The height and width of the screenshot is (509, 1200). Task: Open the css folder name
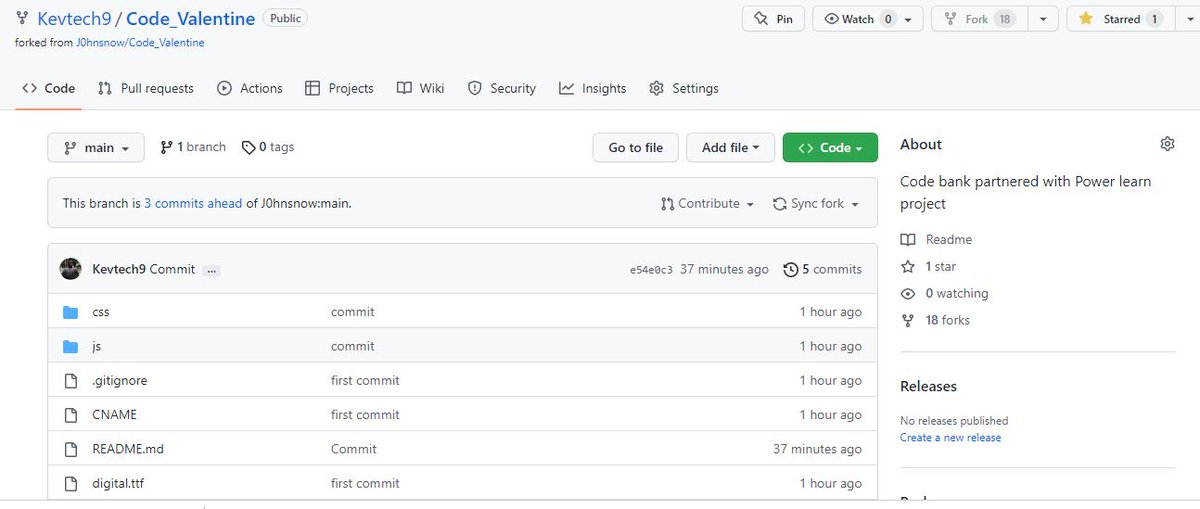point(100,312)
